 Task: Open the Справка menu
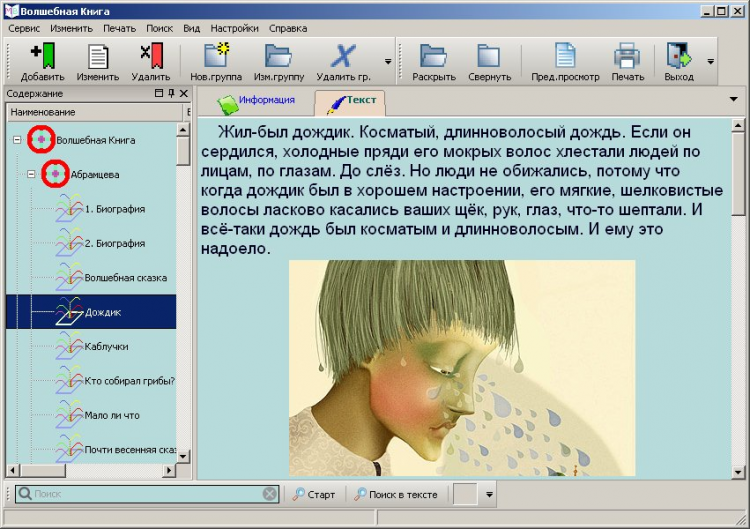[x=288, y=28]
